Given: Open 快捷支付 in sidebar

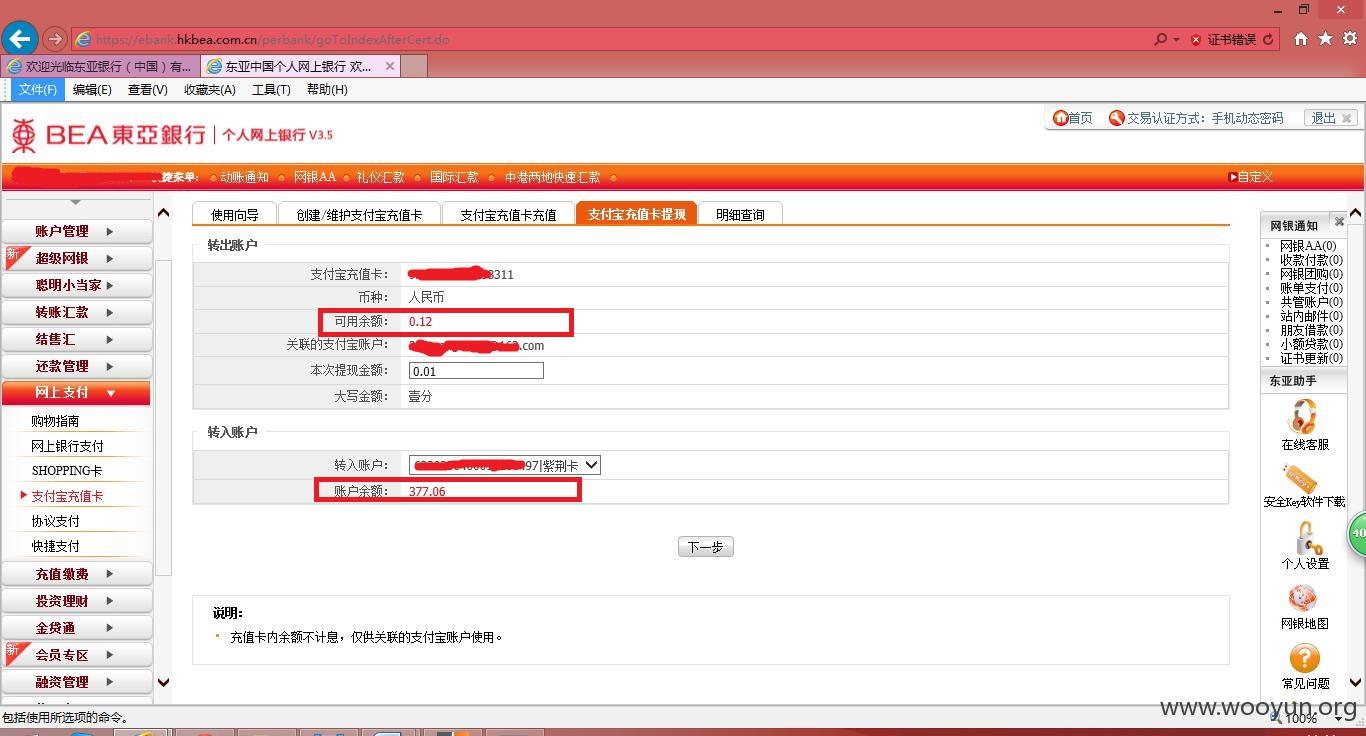Looking at the screenshot, I should (55, 546).
